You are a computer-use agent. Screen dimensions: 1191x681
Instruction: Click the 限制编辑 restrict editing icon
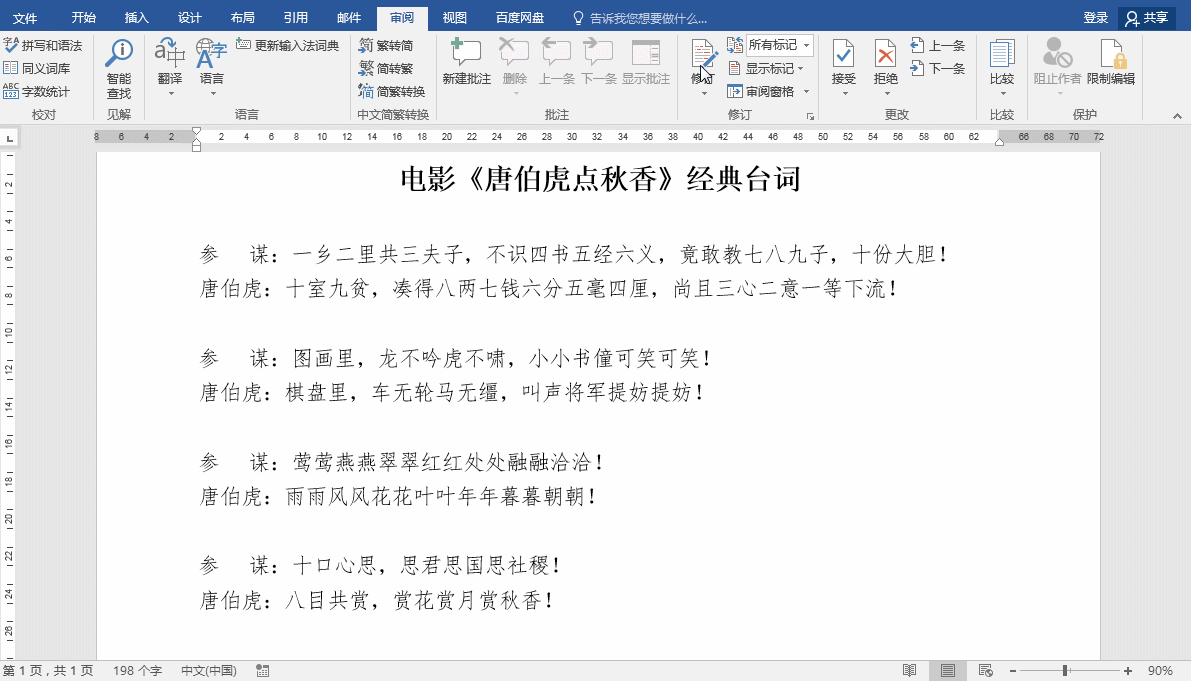(1110, 62)
